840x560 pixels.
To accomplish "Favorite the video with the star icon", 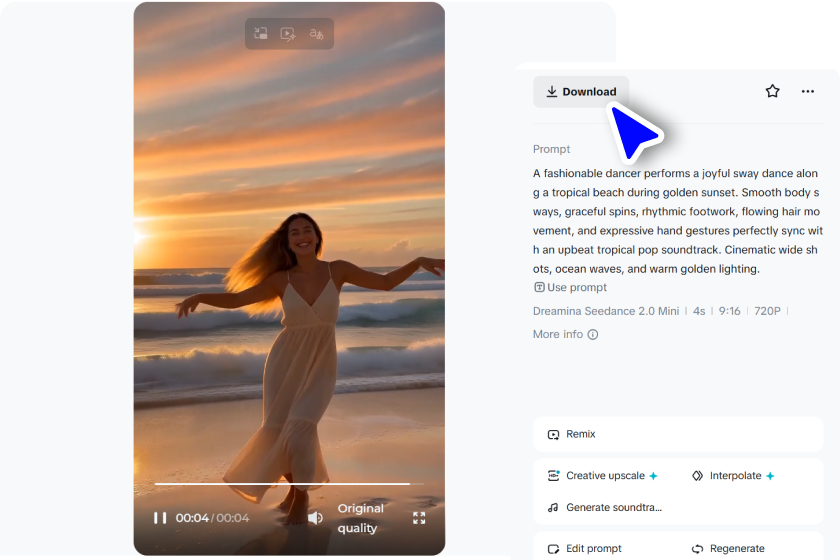I will (x=772, y=91).
